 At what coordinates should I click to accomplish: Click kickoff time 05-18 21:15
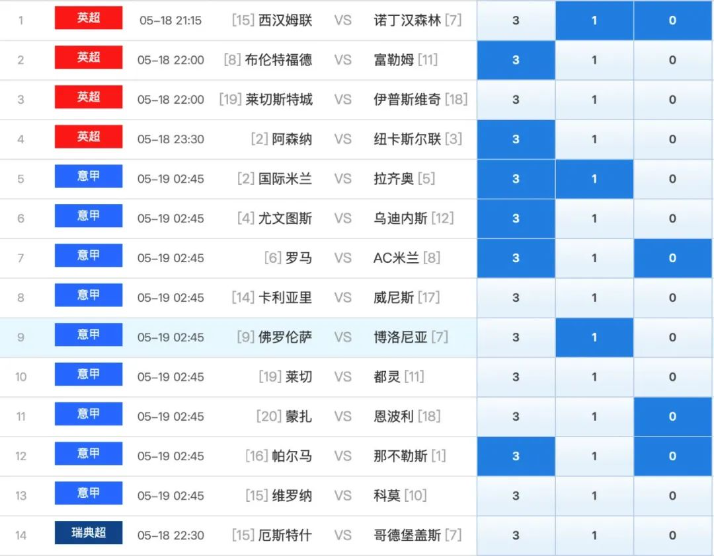[171, 21]
